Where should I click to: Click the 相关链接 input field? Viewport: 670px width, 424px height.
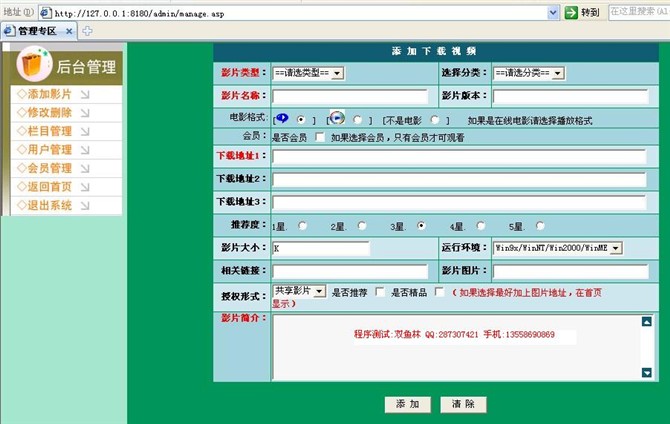[x=350, y=271]
